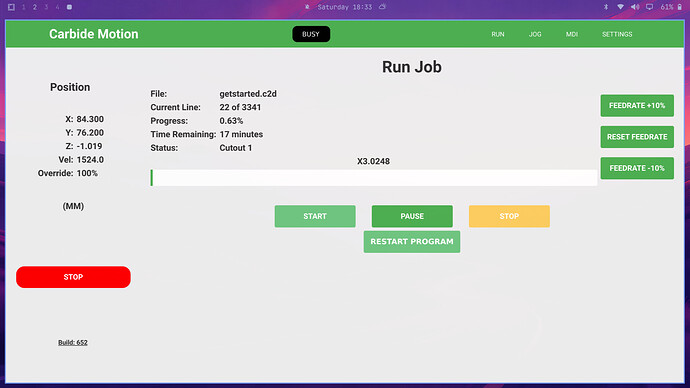This screenshot has width=690, height=388.
Task: Click the Saturday 18:33 clock
Action: coord(345,7)
